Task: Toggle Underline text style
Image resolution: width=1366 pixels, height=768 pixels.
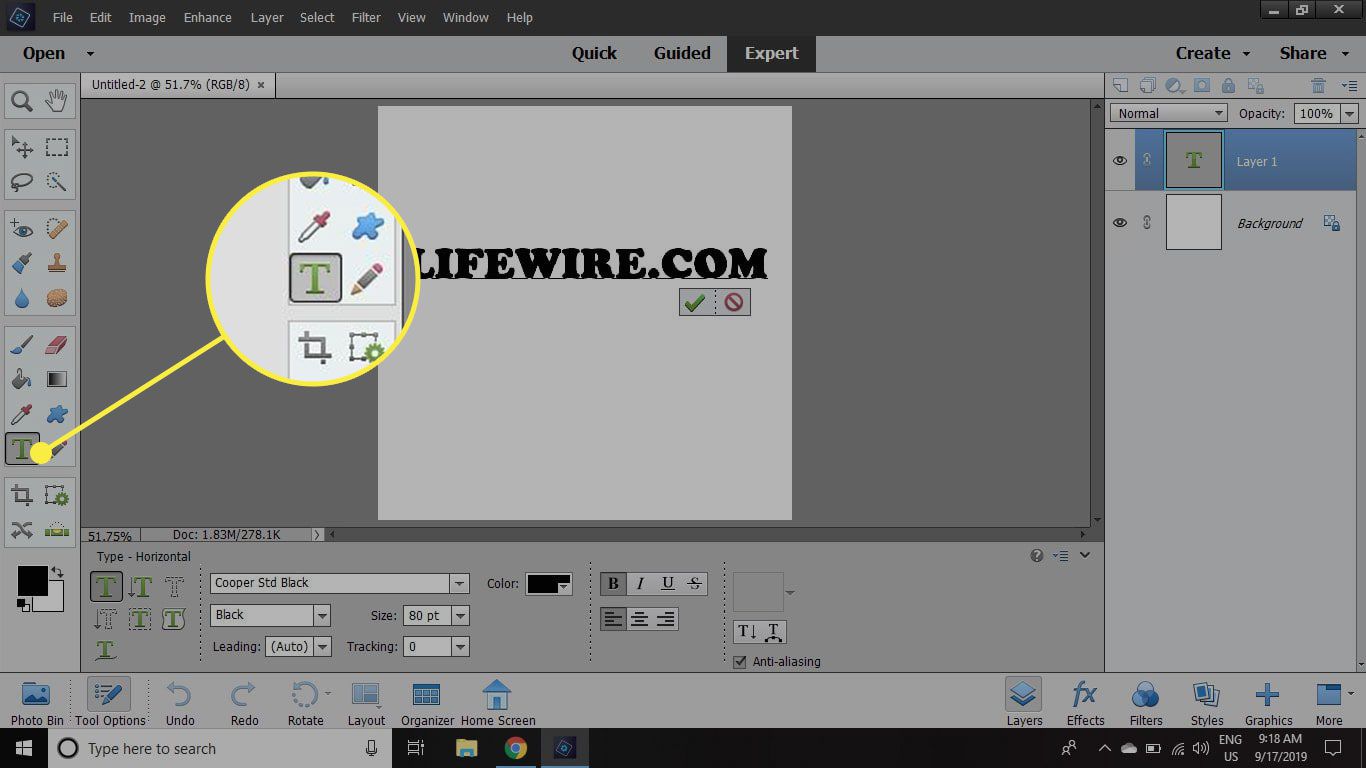Action: point(667,584)
